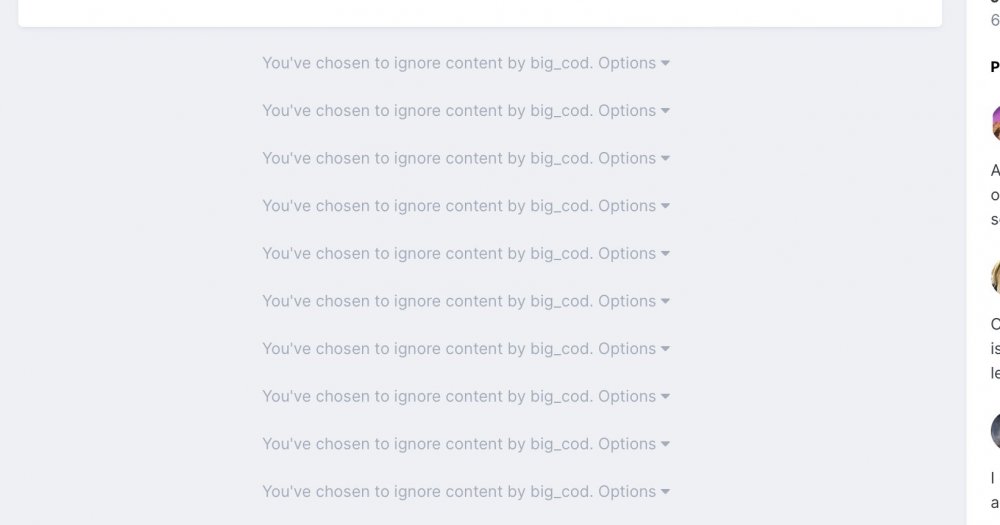Open Options menu on the eighth ignored post
Image resolution: width=1000 pixels, height=525 pixels.
coord(633,397)
